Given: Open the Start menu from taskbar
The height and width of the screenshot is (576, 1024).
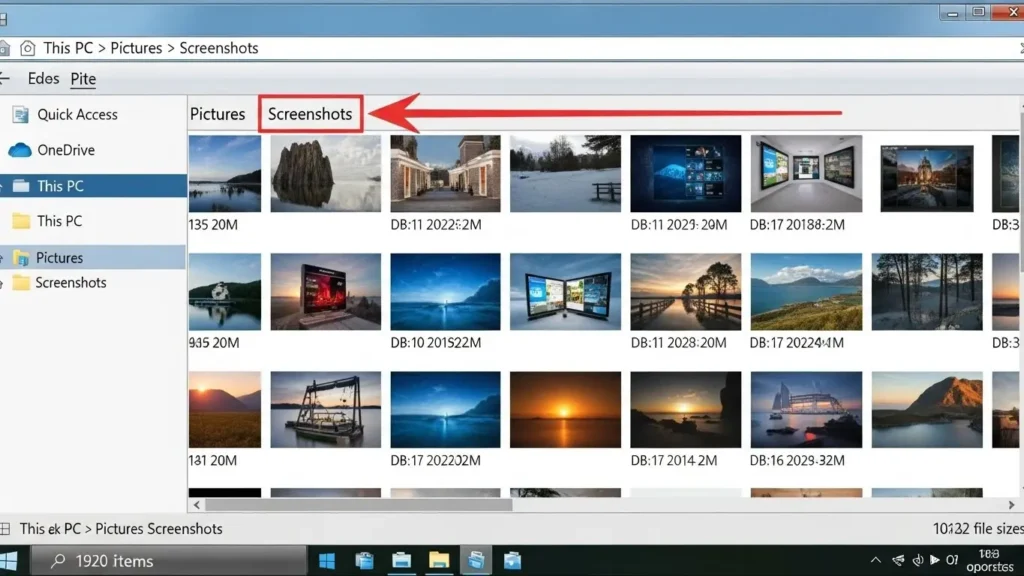Looking at the screenshot, I should click(325, 560).
